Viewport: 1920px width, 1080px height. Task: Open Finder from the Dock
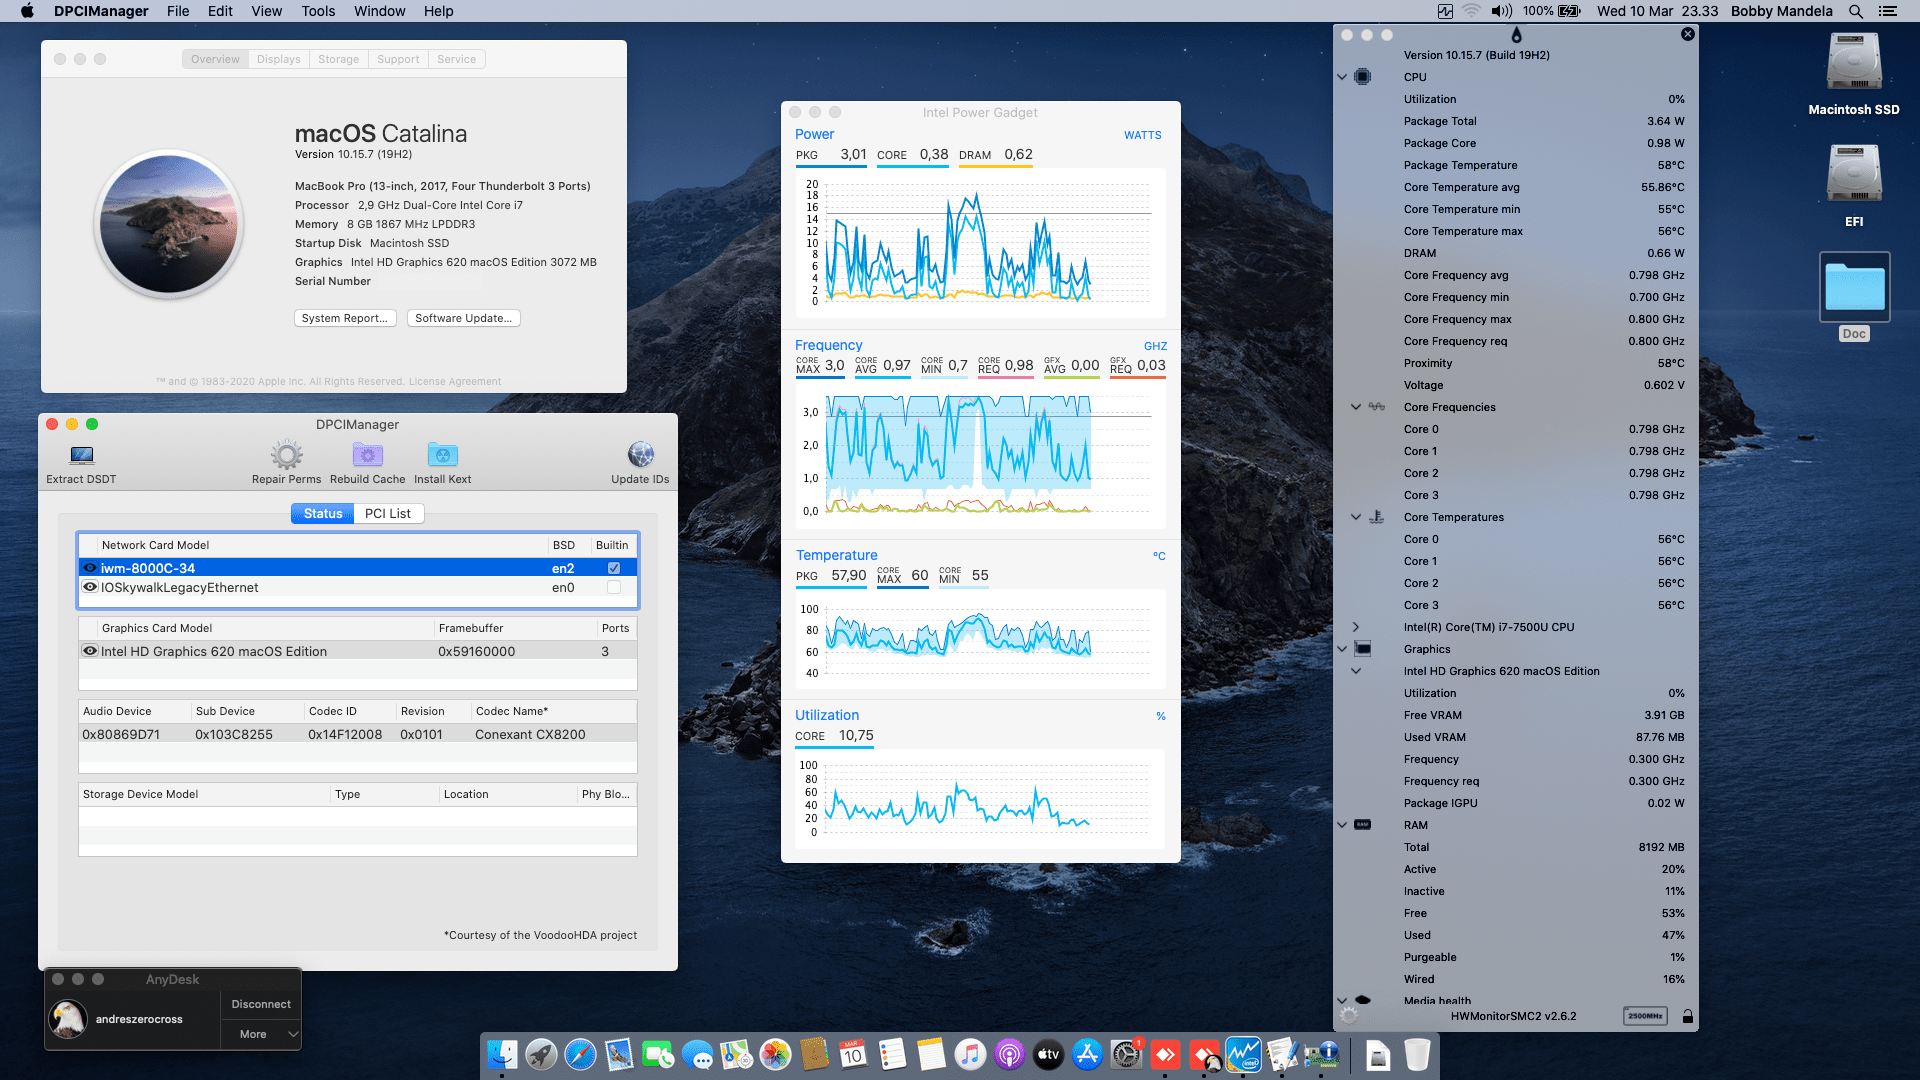pos(502,1054)
